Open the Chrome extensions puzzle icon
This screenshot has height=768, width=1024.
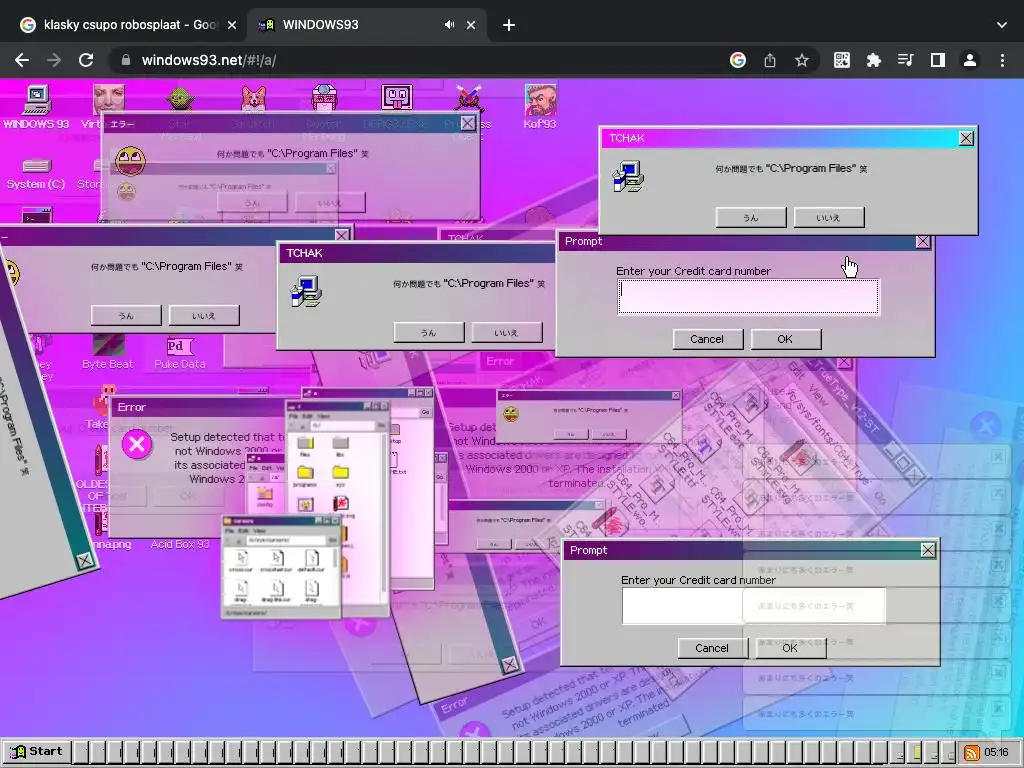point(873,60)
